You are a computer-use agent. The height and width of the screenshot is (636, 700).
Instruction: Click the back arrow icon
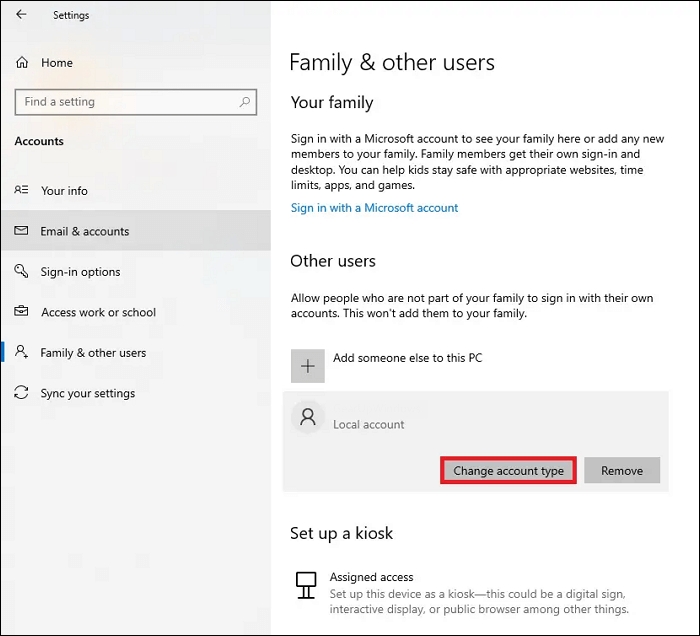tap(21, 15)
